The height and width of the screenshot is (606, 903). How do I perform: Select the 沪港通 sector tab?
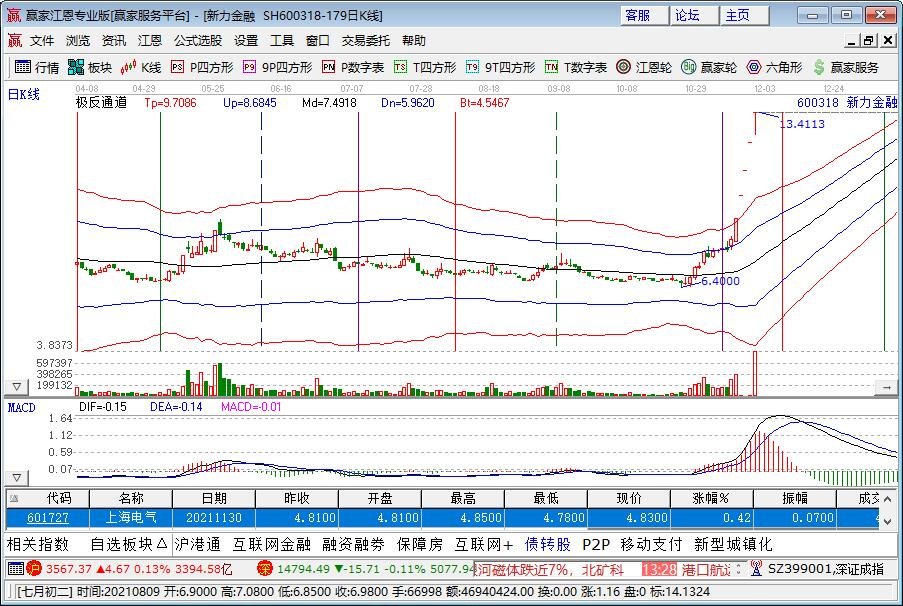coord(198,544)
